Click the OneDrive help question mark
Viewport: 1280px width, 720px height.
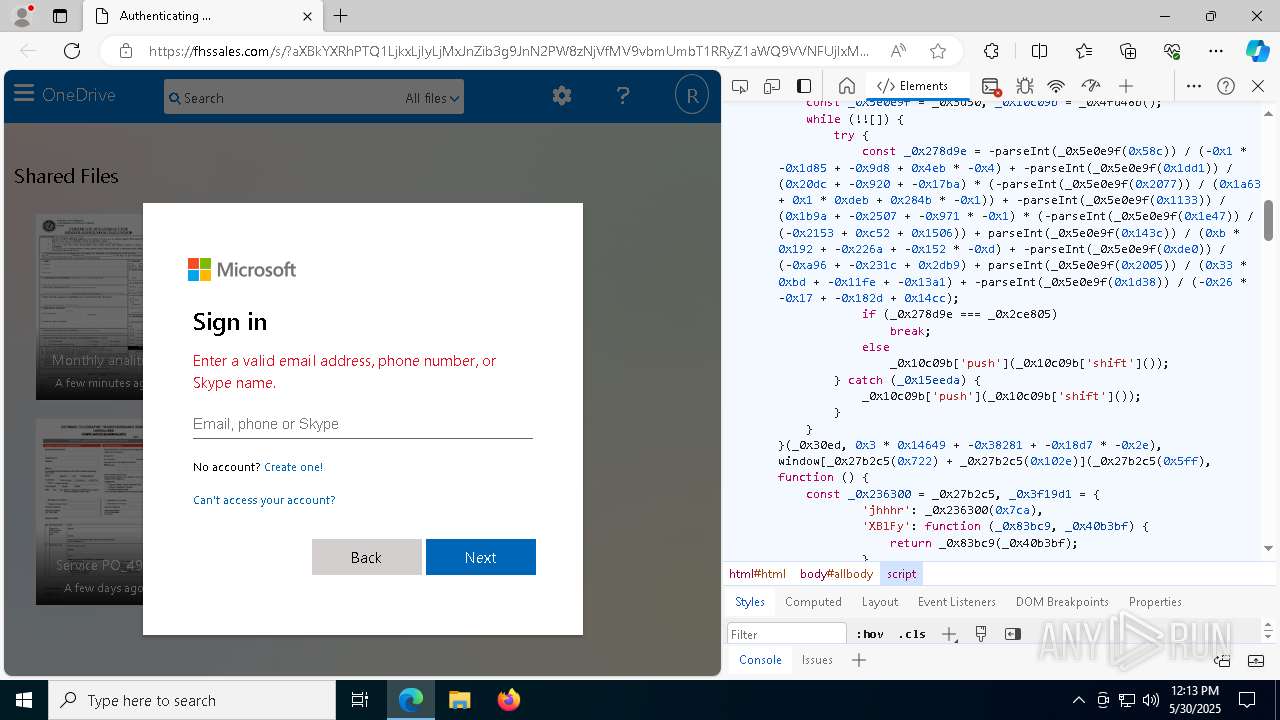(x=623, y=96)
